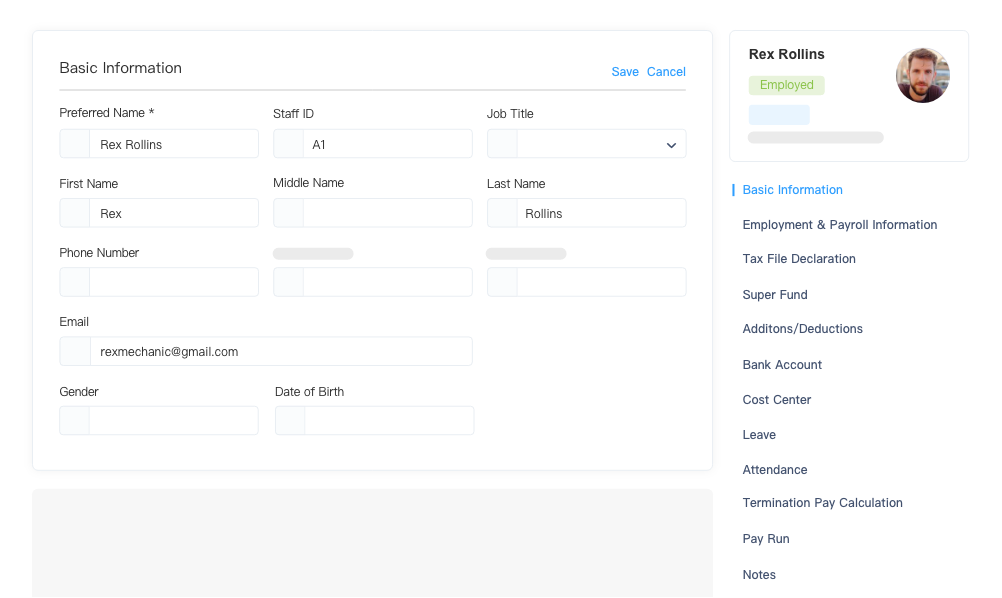Viewport: 1002px width, 598px height.
Task: Open Tax File Declaration section
Action: click(x=799, y=259)
